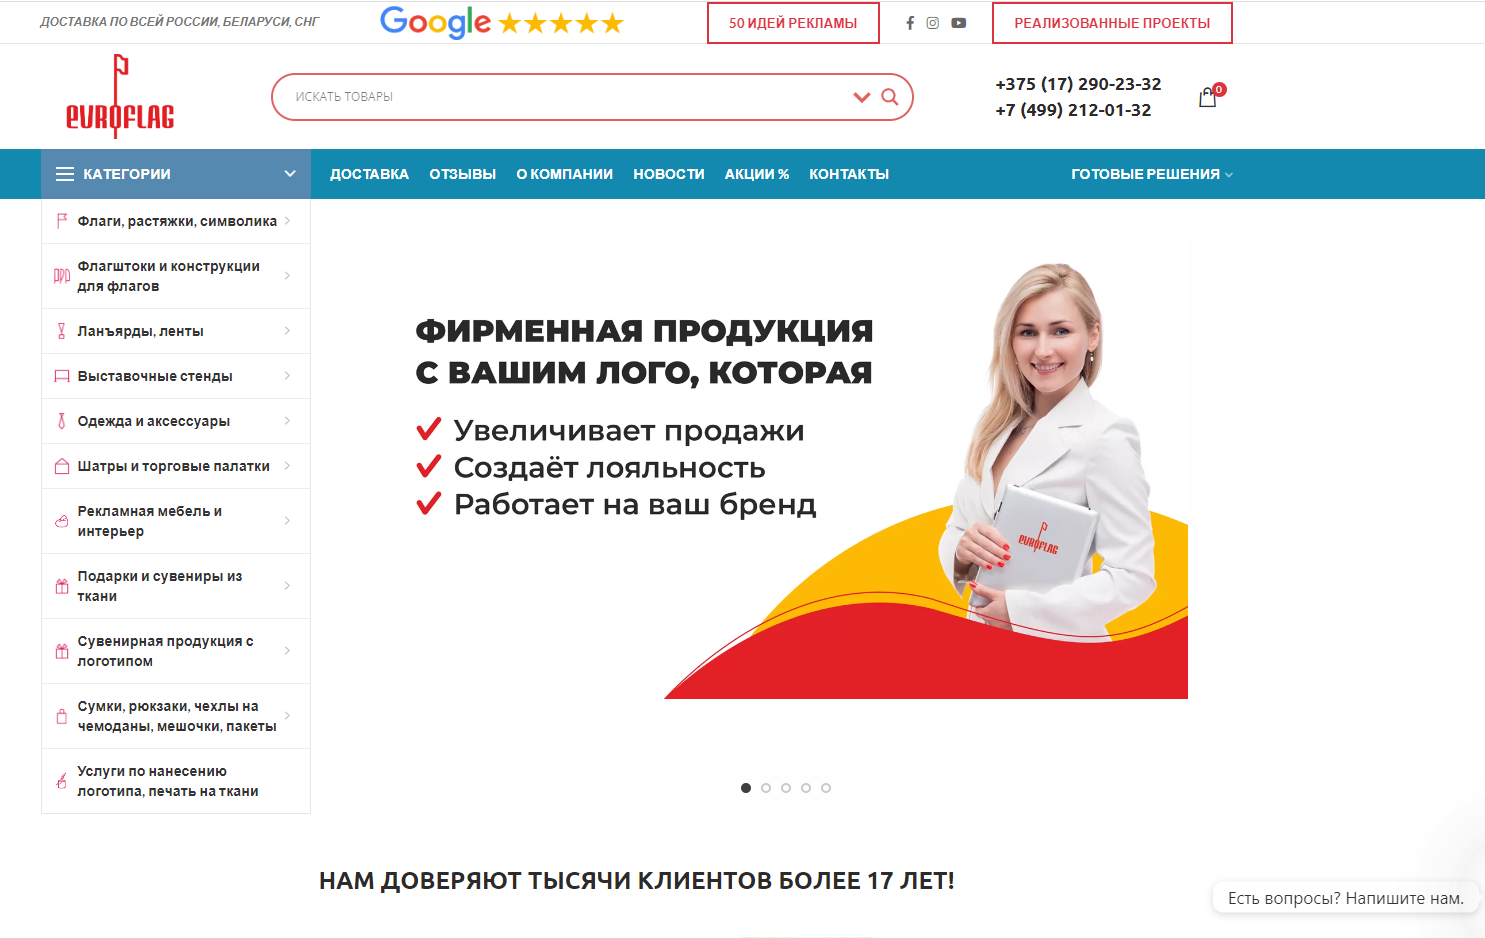Click the Euroflag logo
The height and width of the screenshot is (938, 1485).
(120, 96)
